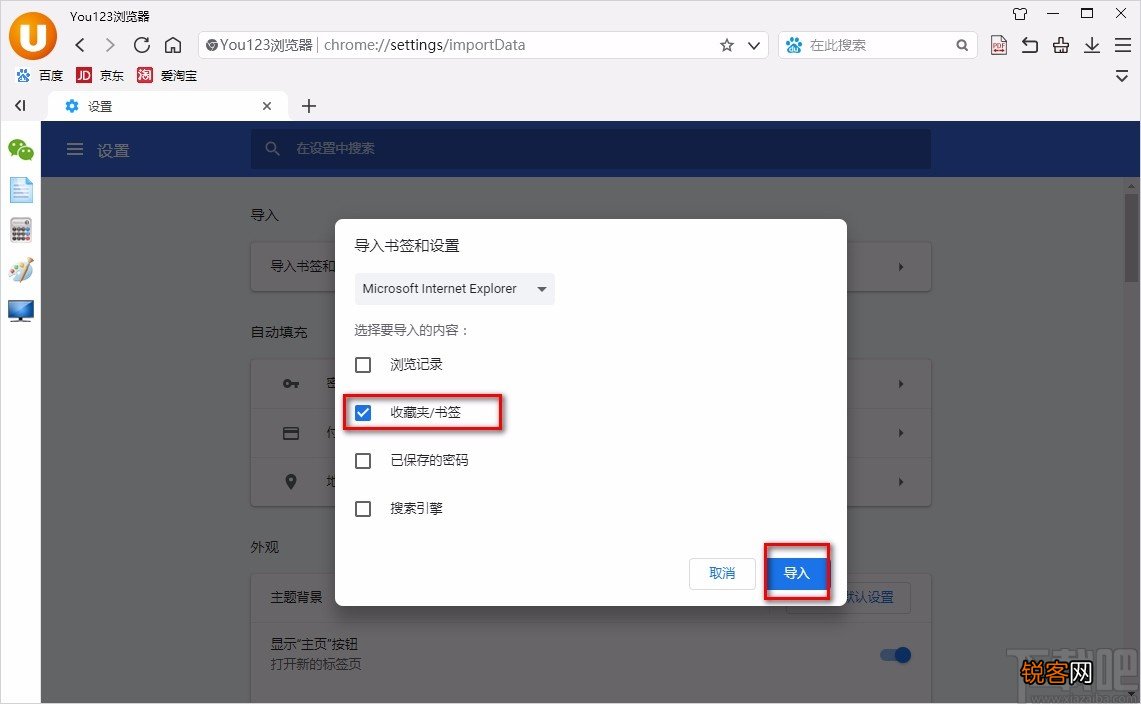Open the browser hamburger menu

[1121, 45]
